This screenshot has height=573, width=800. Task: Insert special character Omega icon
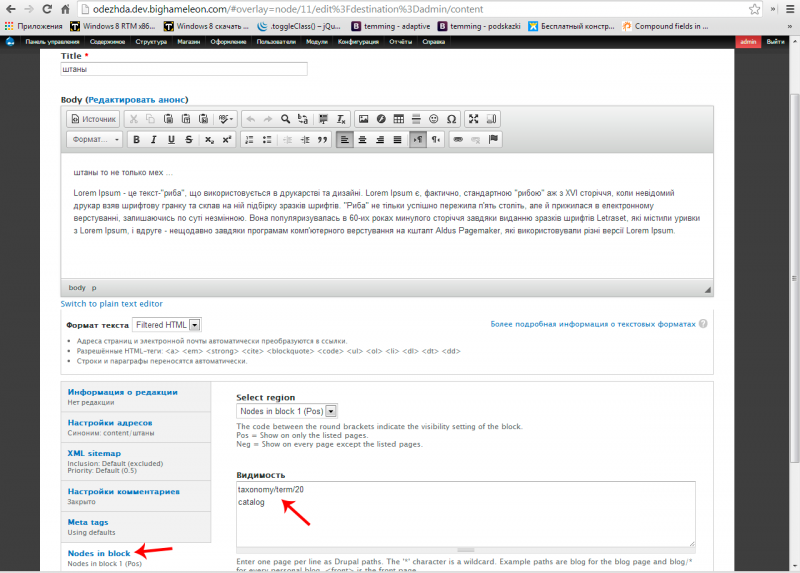click(x=451, y=119)
